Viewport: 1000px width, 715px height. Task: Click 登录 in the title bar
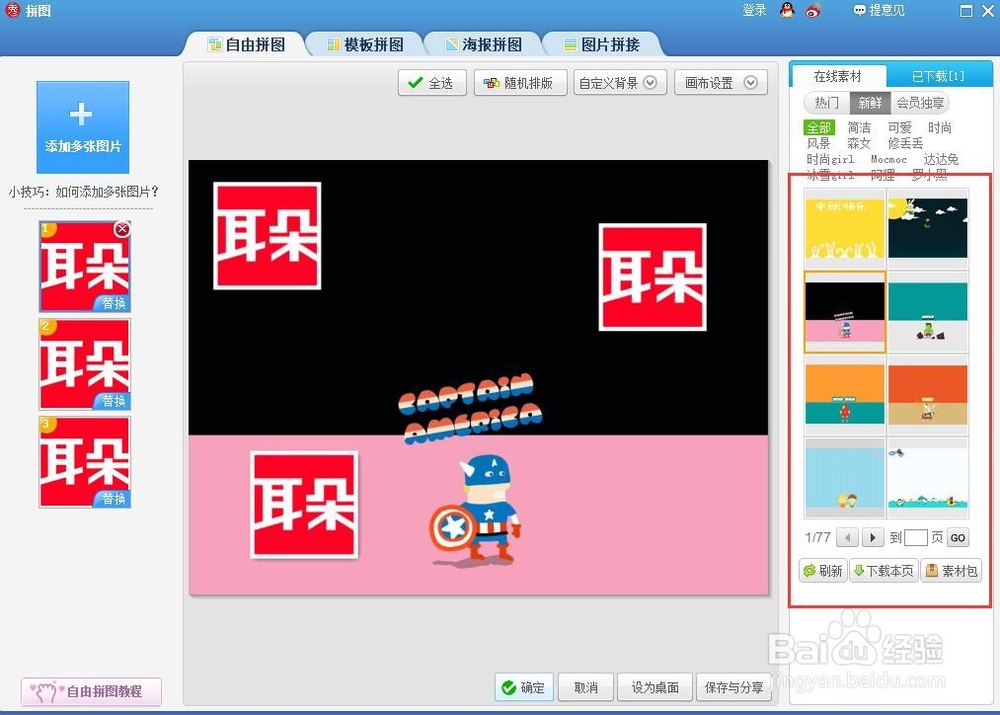[x=754, y=10]
